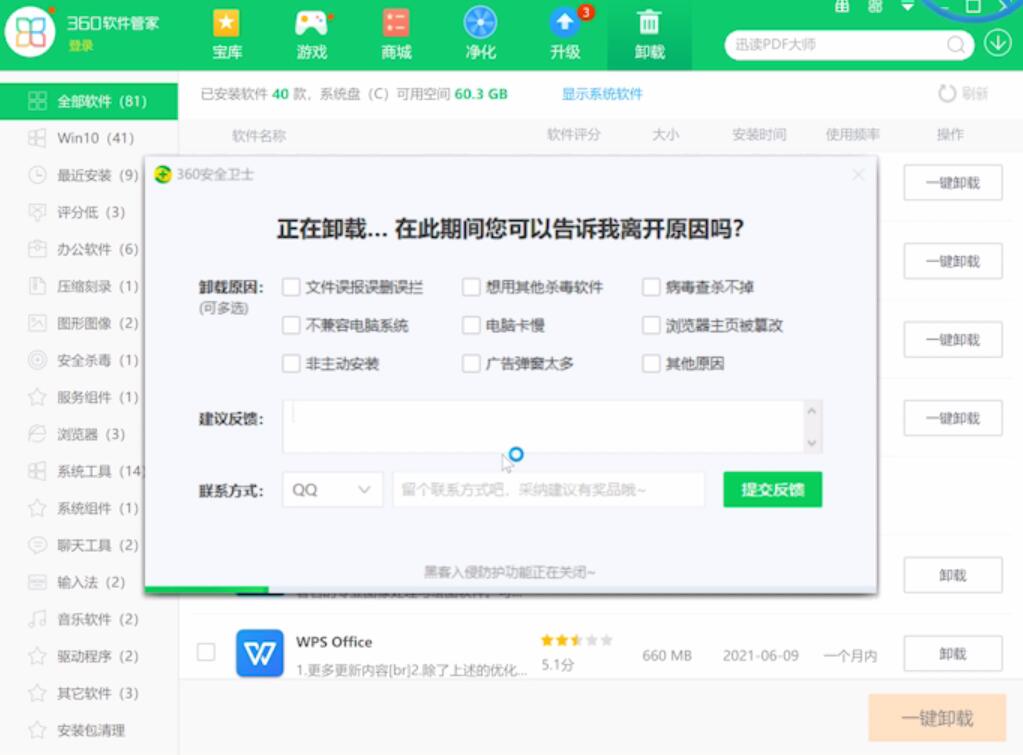This screenshot has width=1023, height=755.
Task: Click the WPS Office name text
Action: pyautogui.click(x=334, y=642)
